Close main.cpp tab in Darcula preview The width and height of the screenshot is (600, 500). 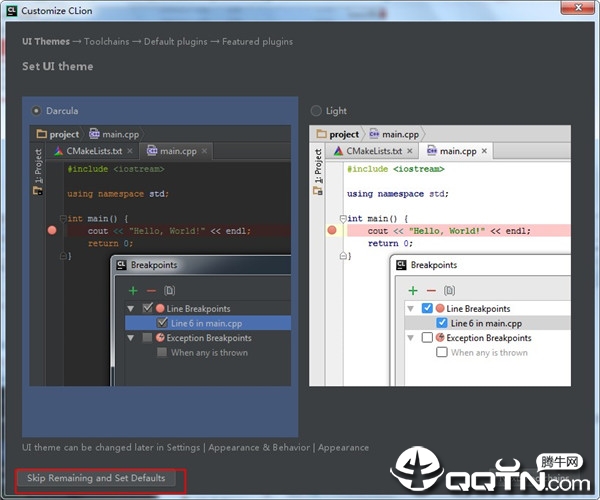(204, 151)
